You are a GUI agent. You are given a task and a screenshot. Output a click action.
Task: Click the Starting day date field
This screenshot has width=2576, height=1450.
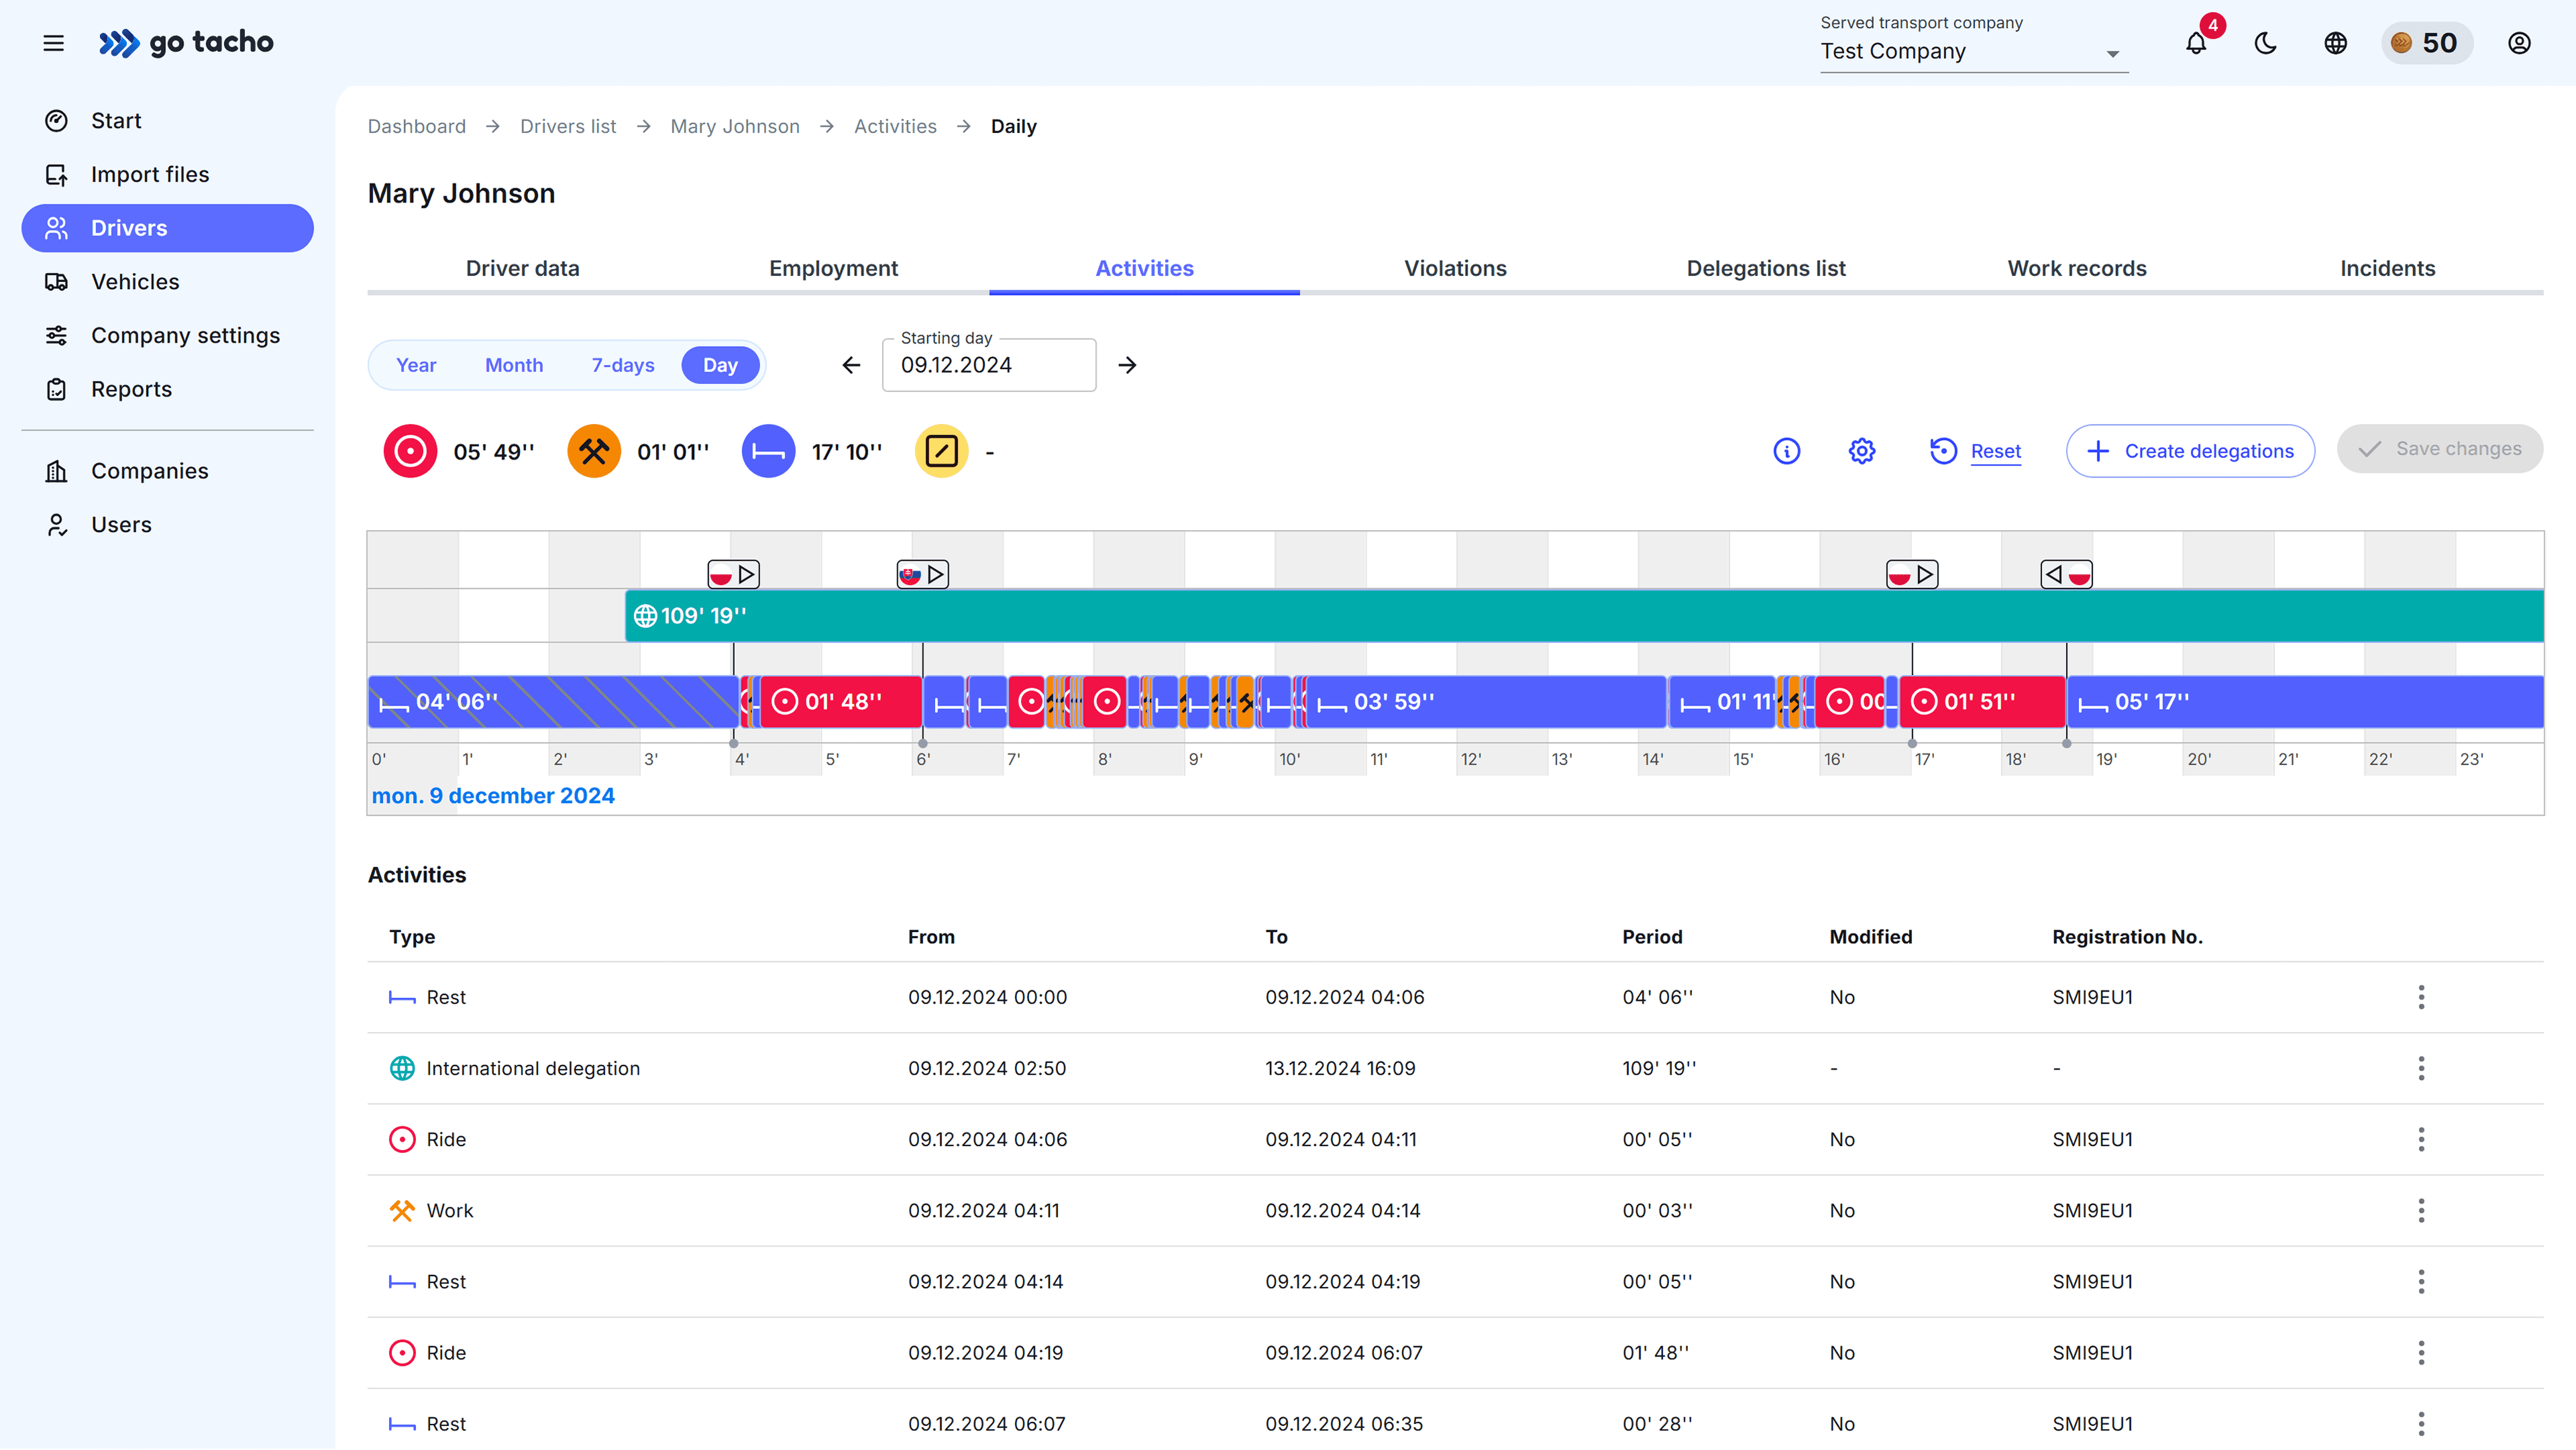point(988,365)
